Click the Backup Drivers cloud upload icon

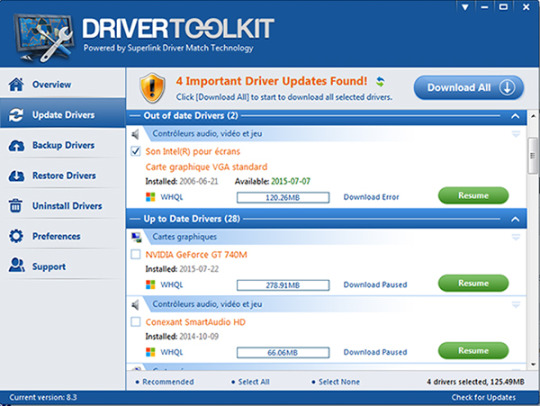[16, 145]
